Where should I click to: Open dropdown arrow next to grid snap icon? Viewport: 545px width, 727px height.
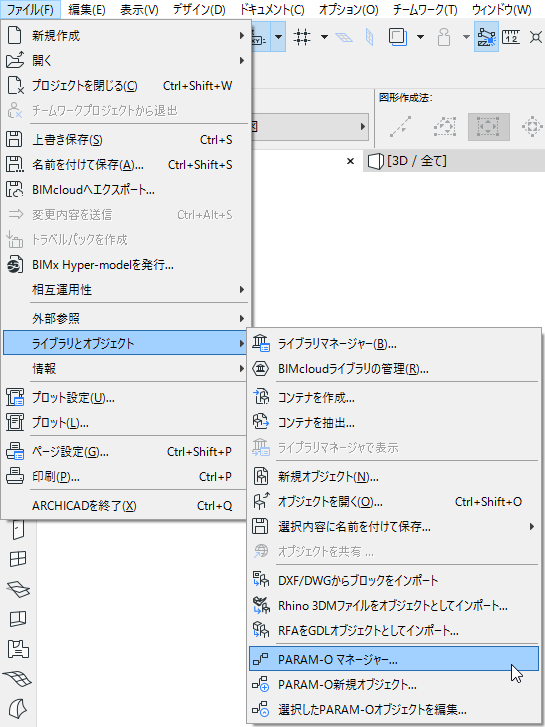tap(324, 37)
